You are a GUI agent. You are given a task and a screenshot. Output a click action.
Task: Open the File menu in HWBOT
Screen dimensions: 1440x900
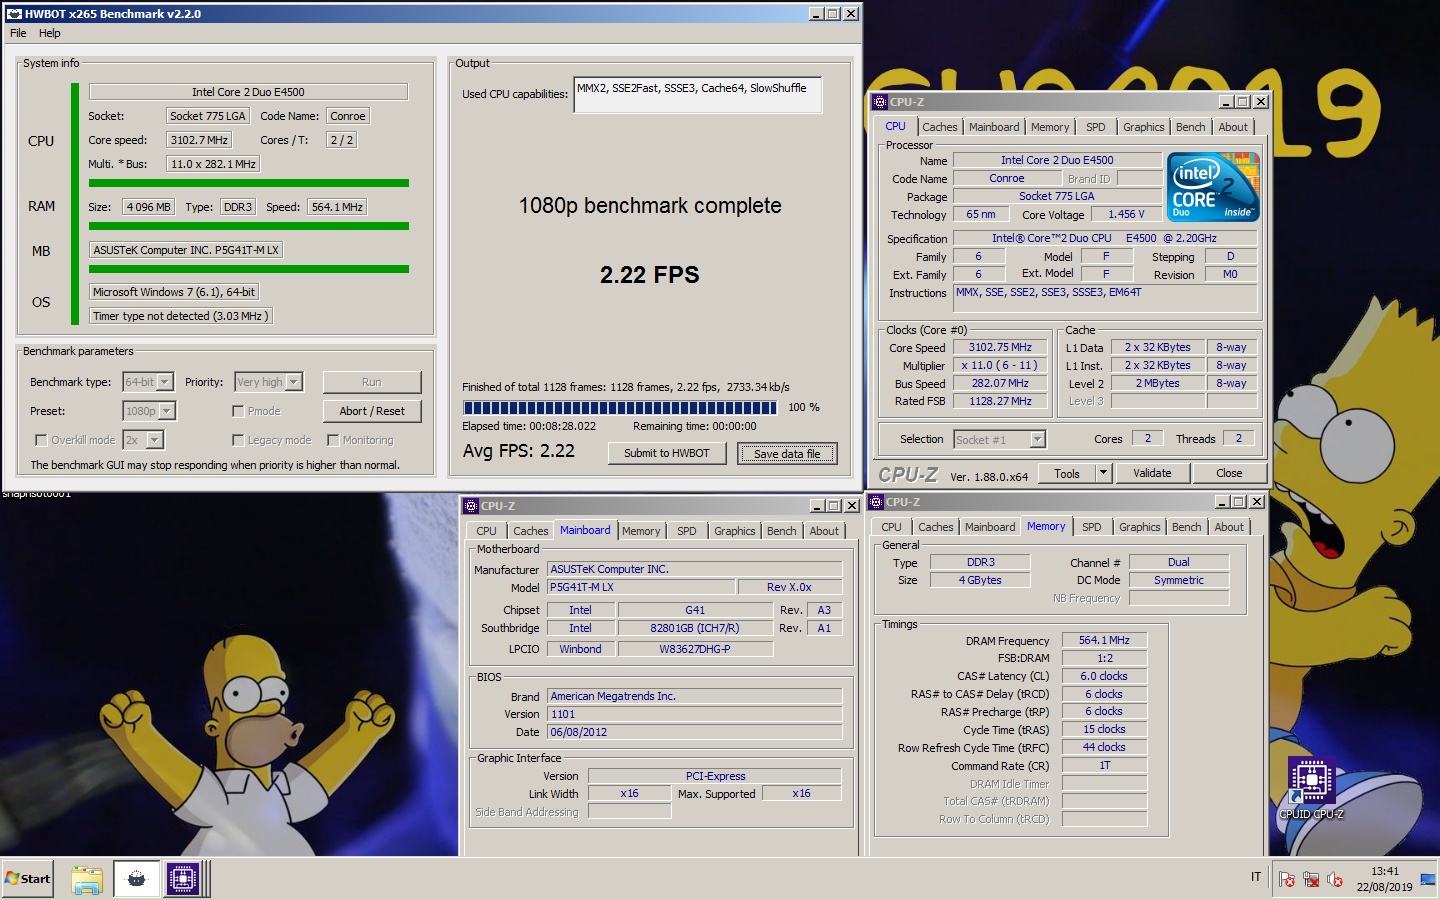click(18, 33)
